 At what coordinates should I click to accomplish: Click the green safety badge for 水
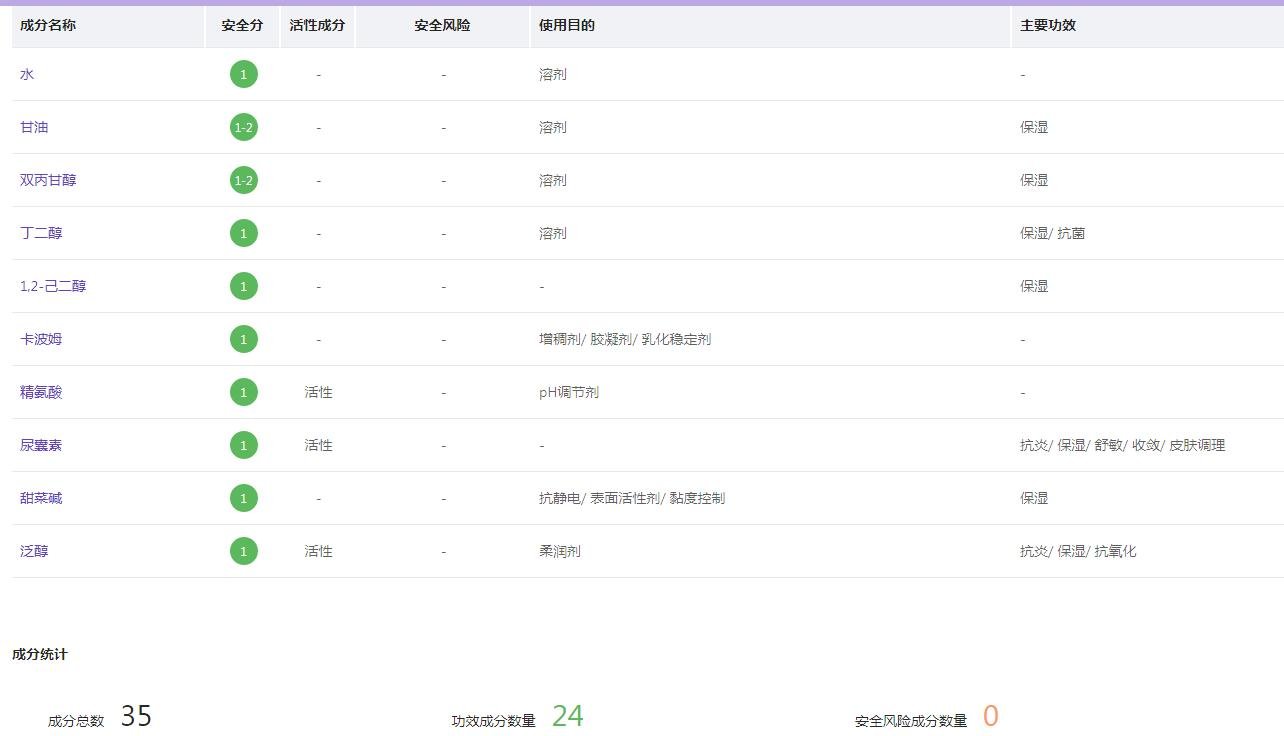(x=243, y=74)
